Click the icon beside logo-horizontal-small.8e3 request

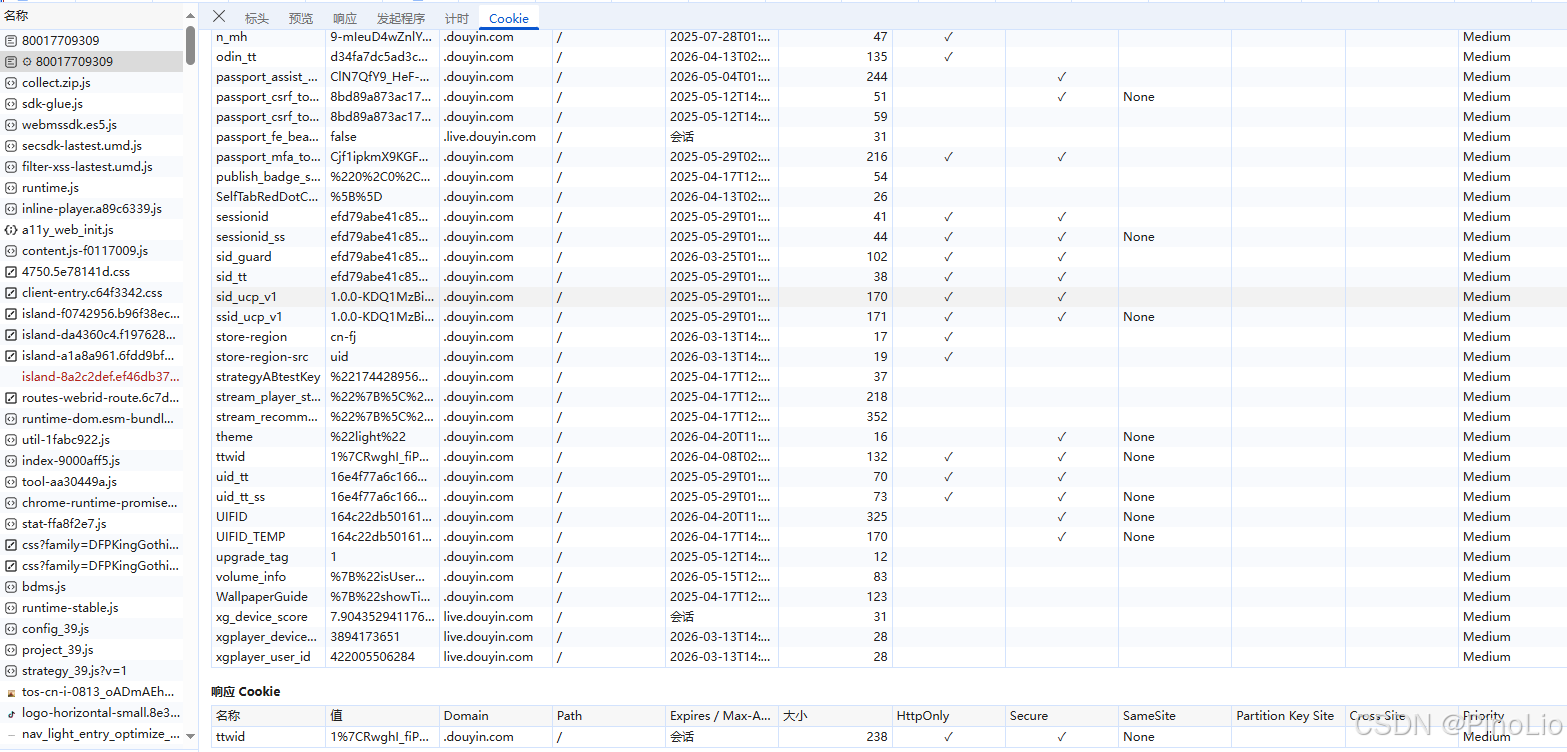(x=11, y=713)
